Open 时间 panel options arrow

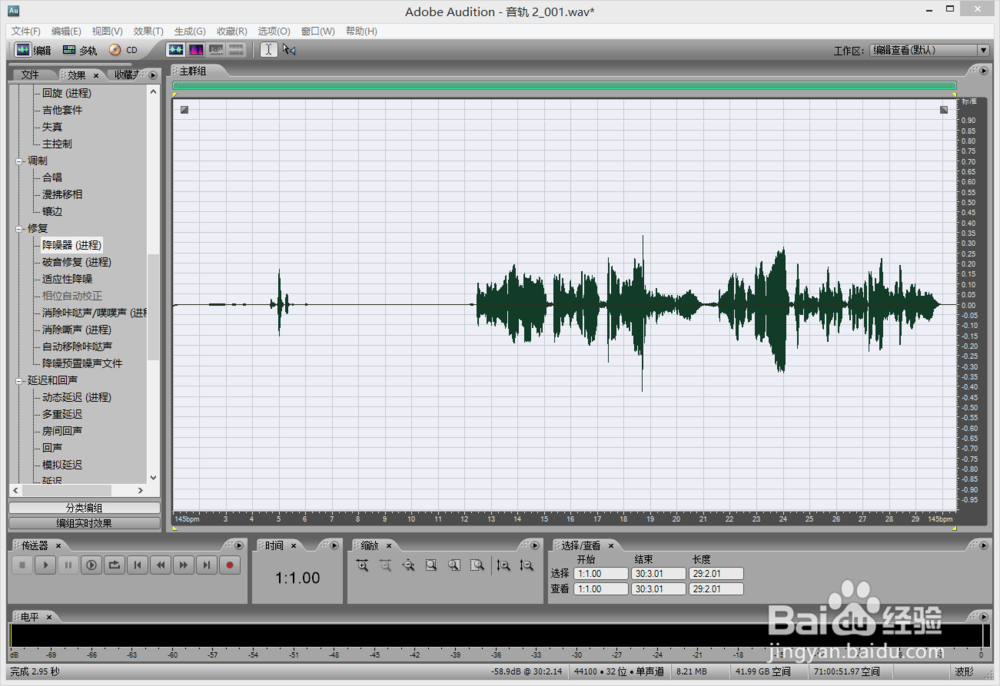tap(334, 545)
